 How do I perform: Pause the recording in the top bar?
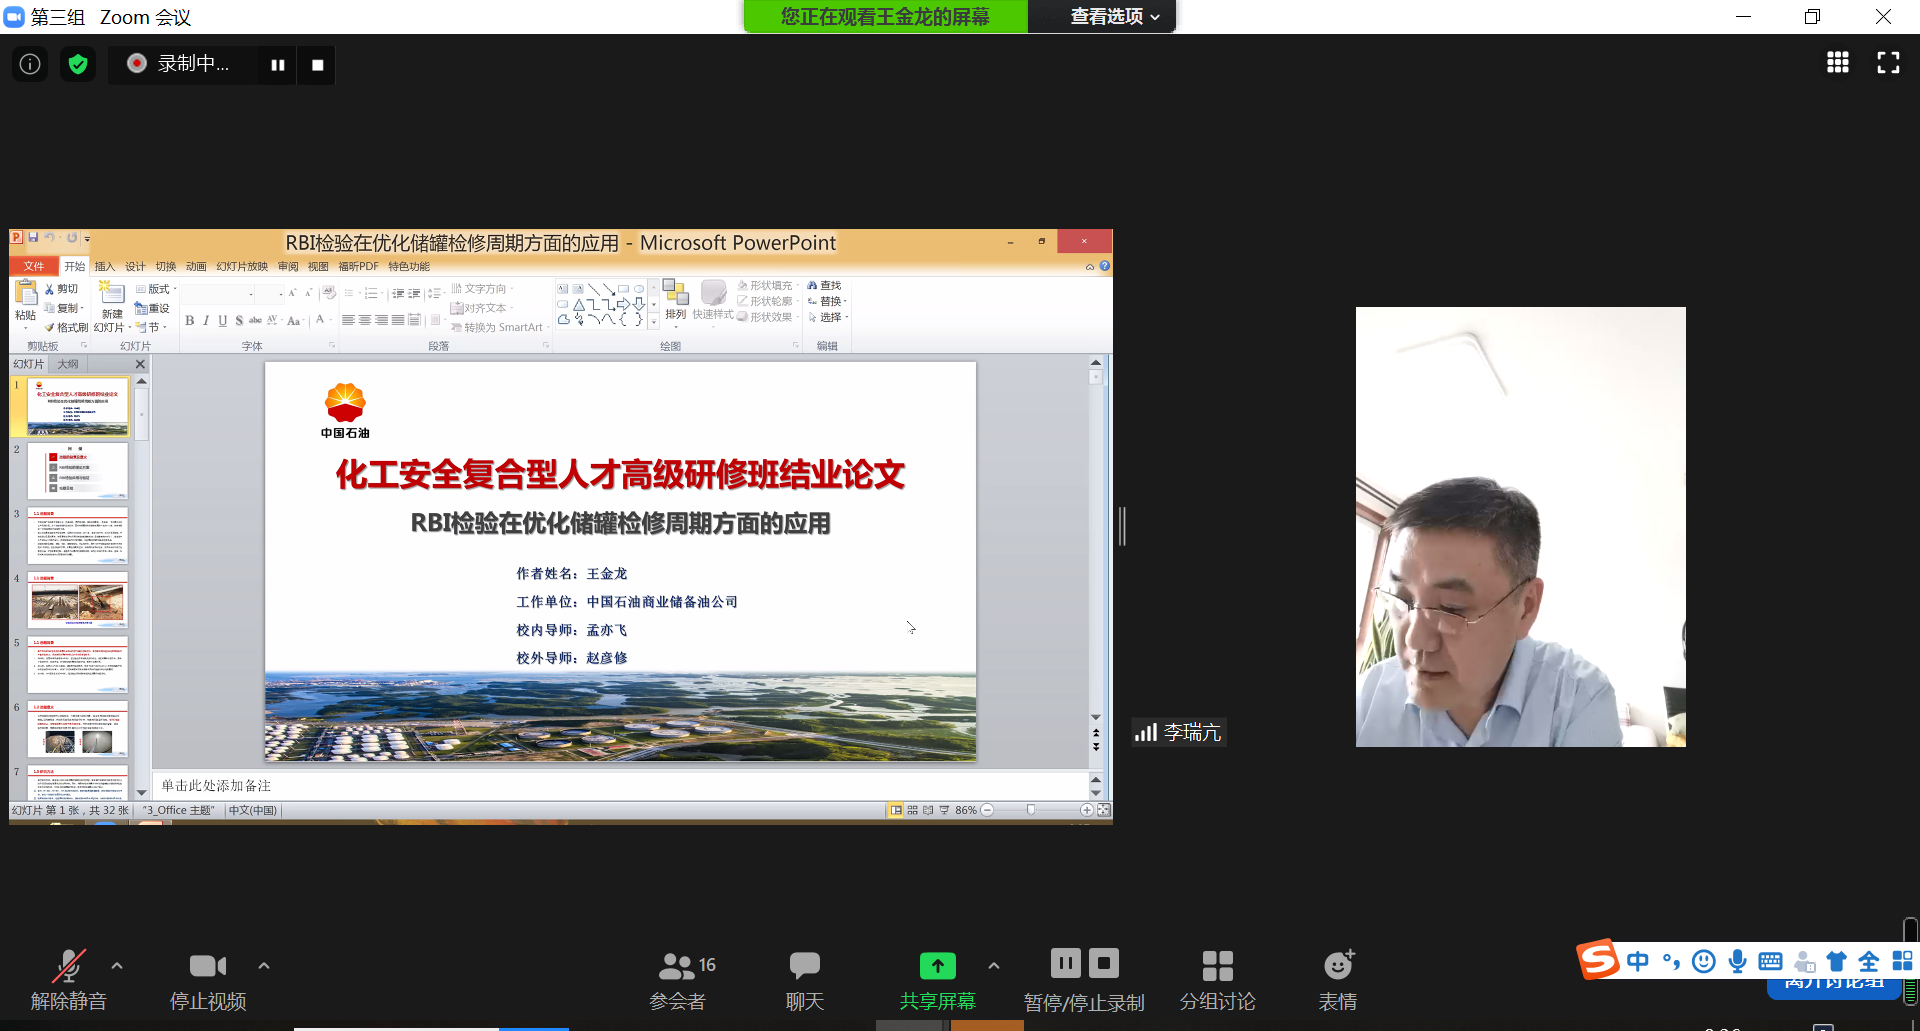[278, 65]
